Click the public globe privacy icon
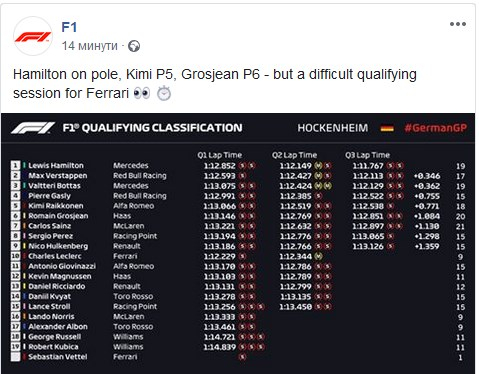Screen dimensions: 479x374 pos(134,46)
